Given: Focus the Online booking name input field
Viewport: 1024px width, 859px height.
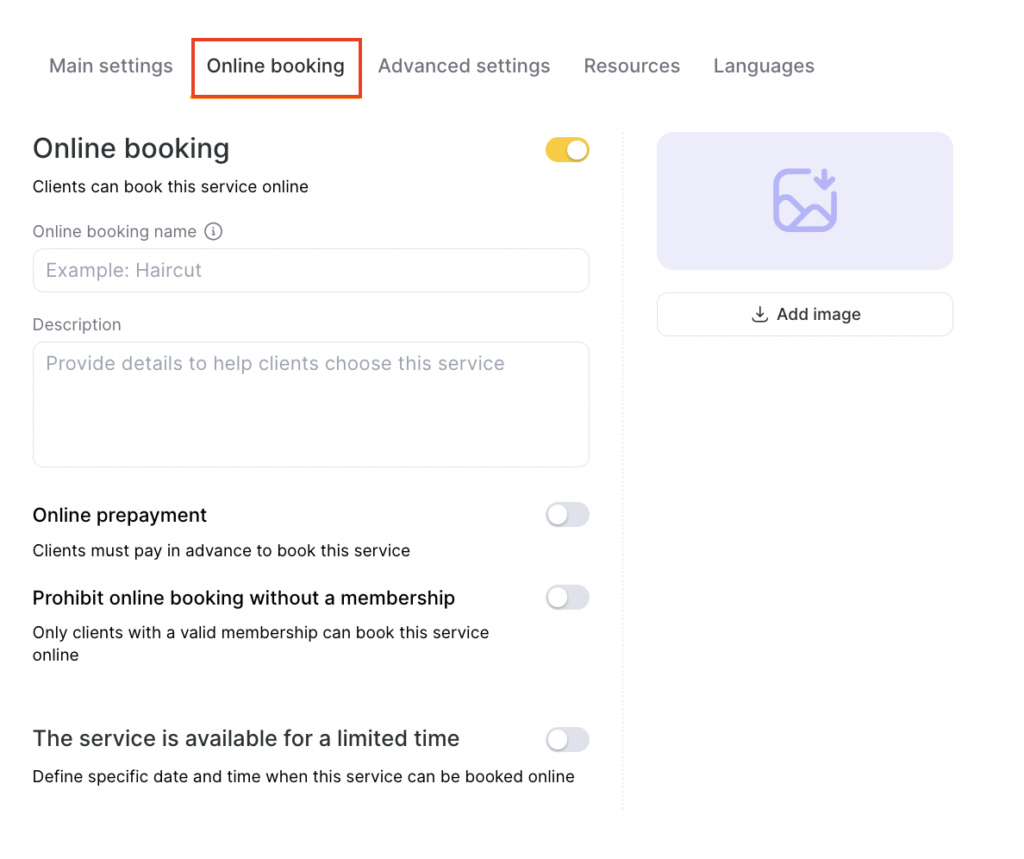Looking at the screenshot, I should pyautogui.click(x=310, y=270).
